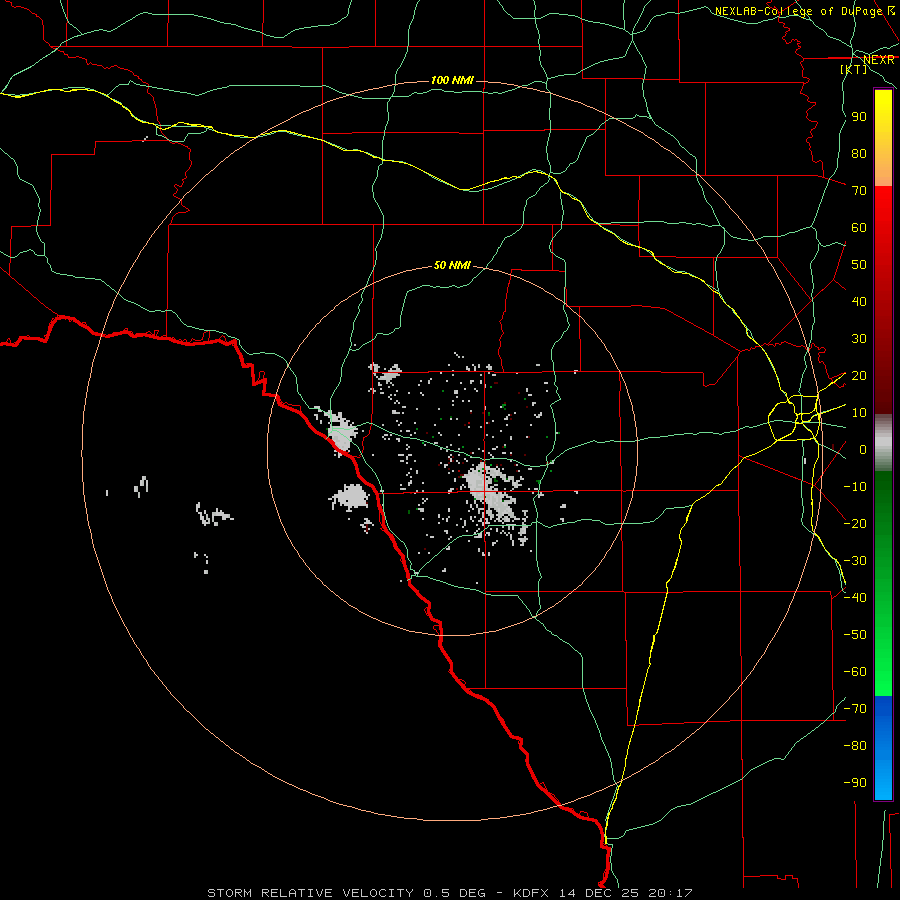900x900 pixels.
Task: Click the 80 value on velocity scale
Action: pos(859,154)
